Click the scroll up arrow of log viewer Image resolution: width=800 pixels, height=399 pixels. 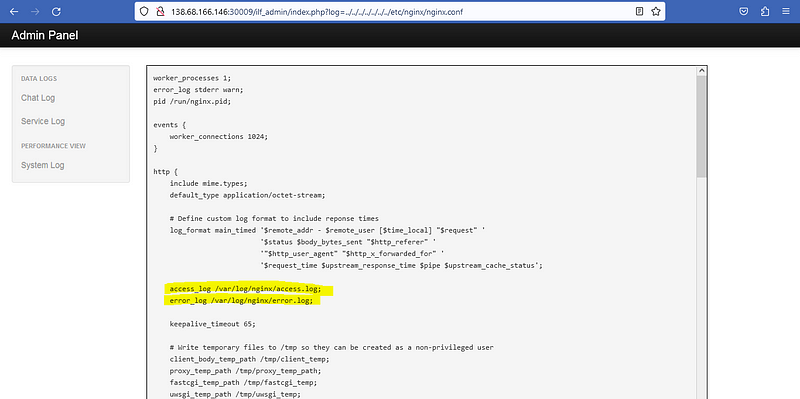tap(701, 71)
